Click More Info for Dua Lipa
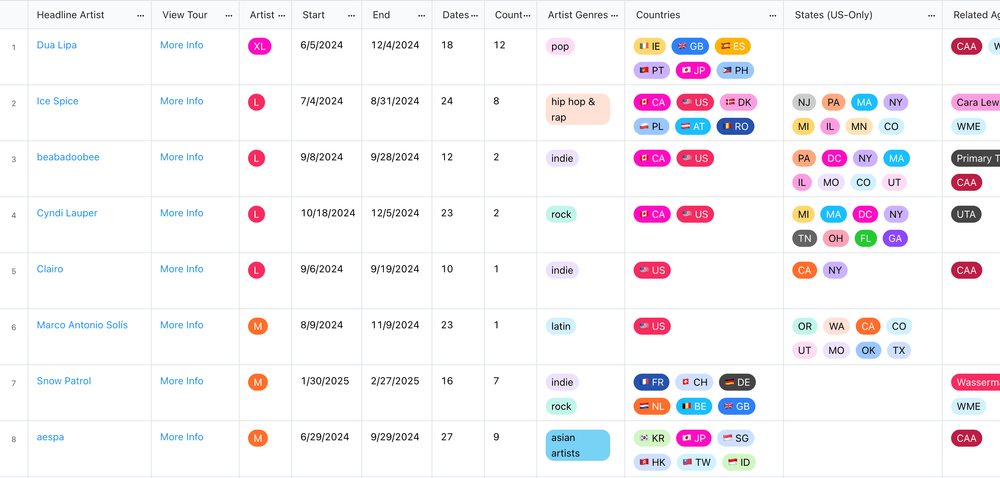The image size is (1000, 478). point(182,45)
